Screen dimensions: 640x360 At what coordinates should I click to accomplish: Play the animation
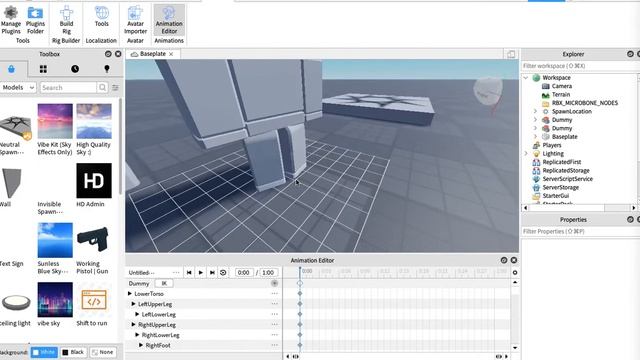(x=201, y=273)
